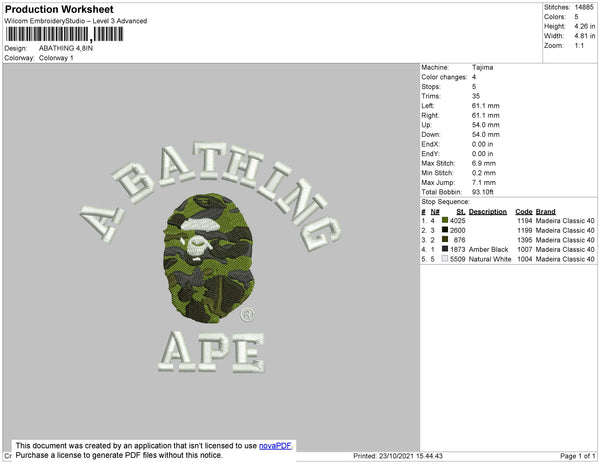The image size is (600, 464).
Task: Click the 'APE' embroidered lettering
Action: (x=211, y=352)
